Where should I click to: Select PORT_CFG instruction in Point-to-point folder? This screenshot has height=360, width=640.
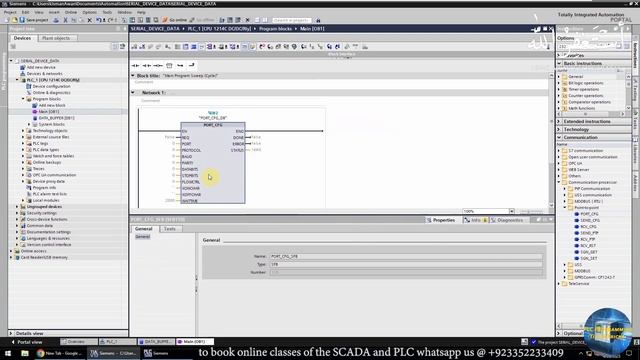tap(589, 214)
